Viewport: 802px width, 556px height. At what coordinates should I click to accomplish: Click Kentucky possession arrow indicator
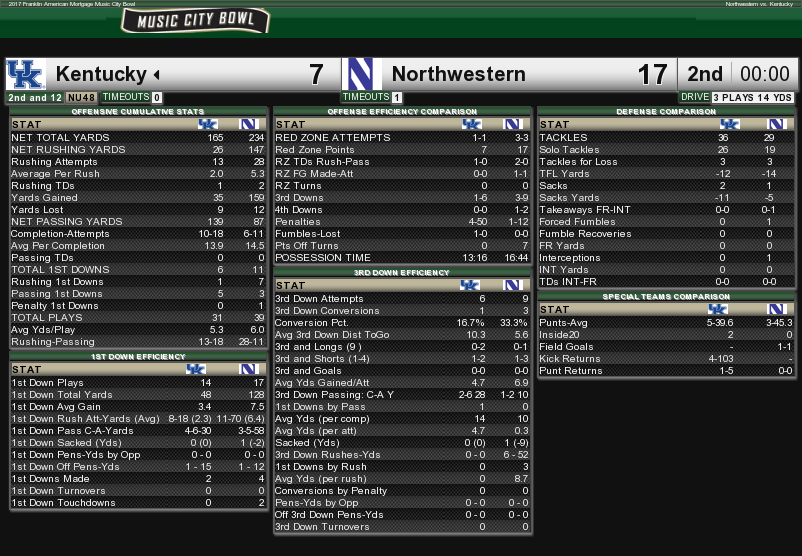pyautogui.click(x=157, y=75)
